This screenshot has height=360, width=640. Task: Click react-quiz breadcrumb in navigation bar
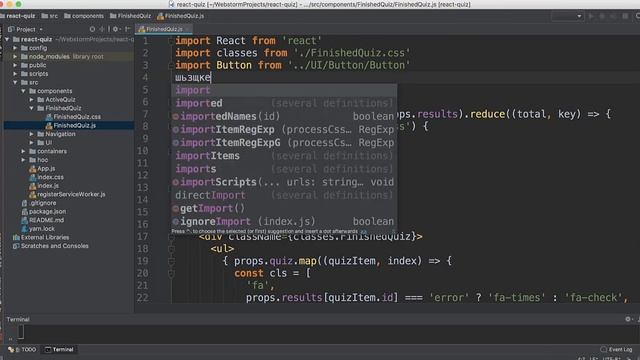pos(18,16)
